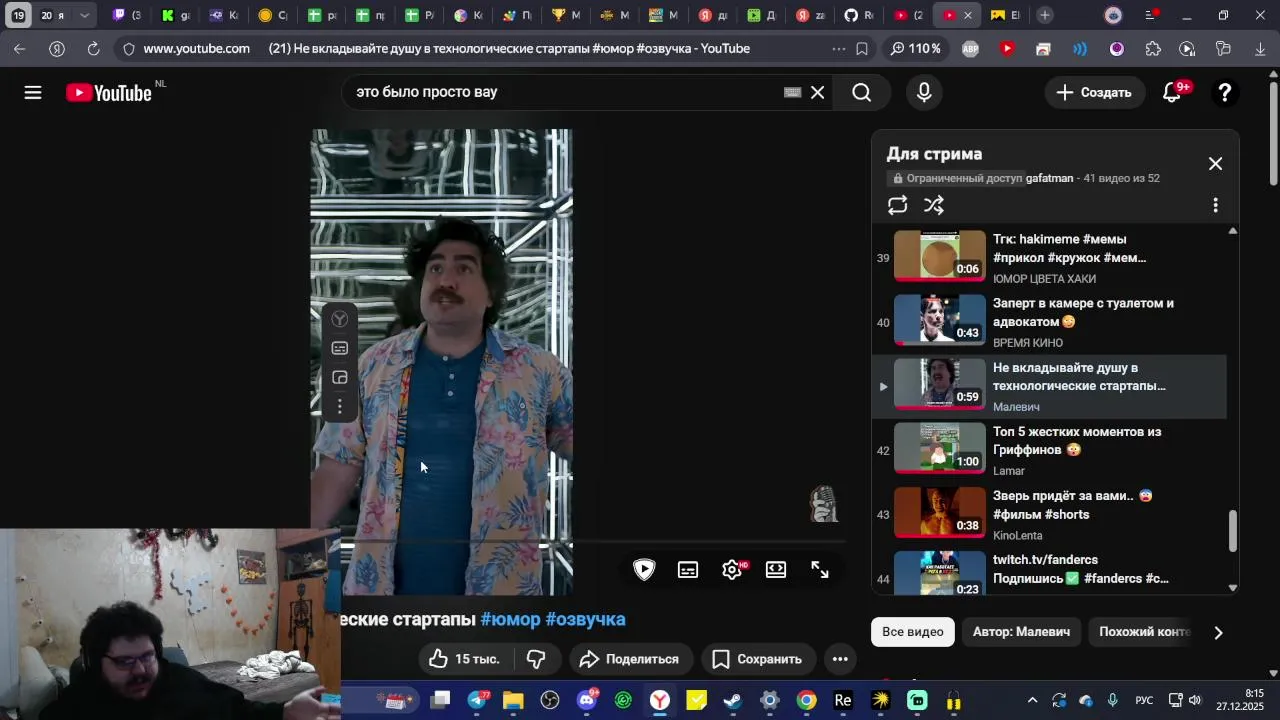Play playlist video Заперт в камере с туалетом
Viewport: 1280px width, 720px height.
tap(1050, 322)
